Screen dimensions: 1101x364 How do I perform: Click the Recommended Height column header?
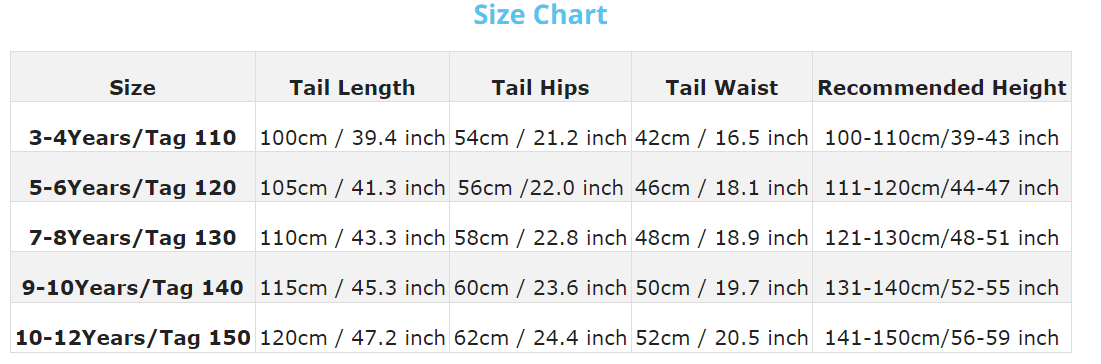pos(942,88)
